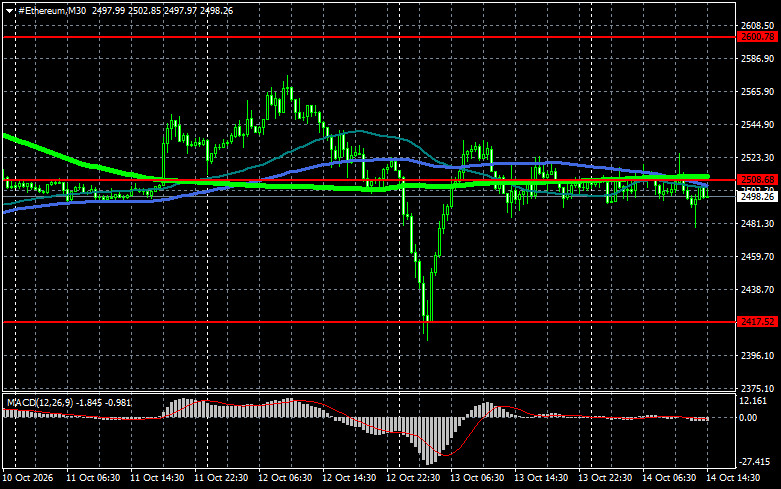Click the 11 Oct 22:30 time label

(x=221, y=478)
